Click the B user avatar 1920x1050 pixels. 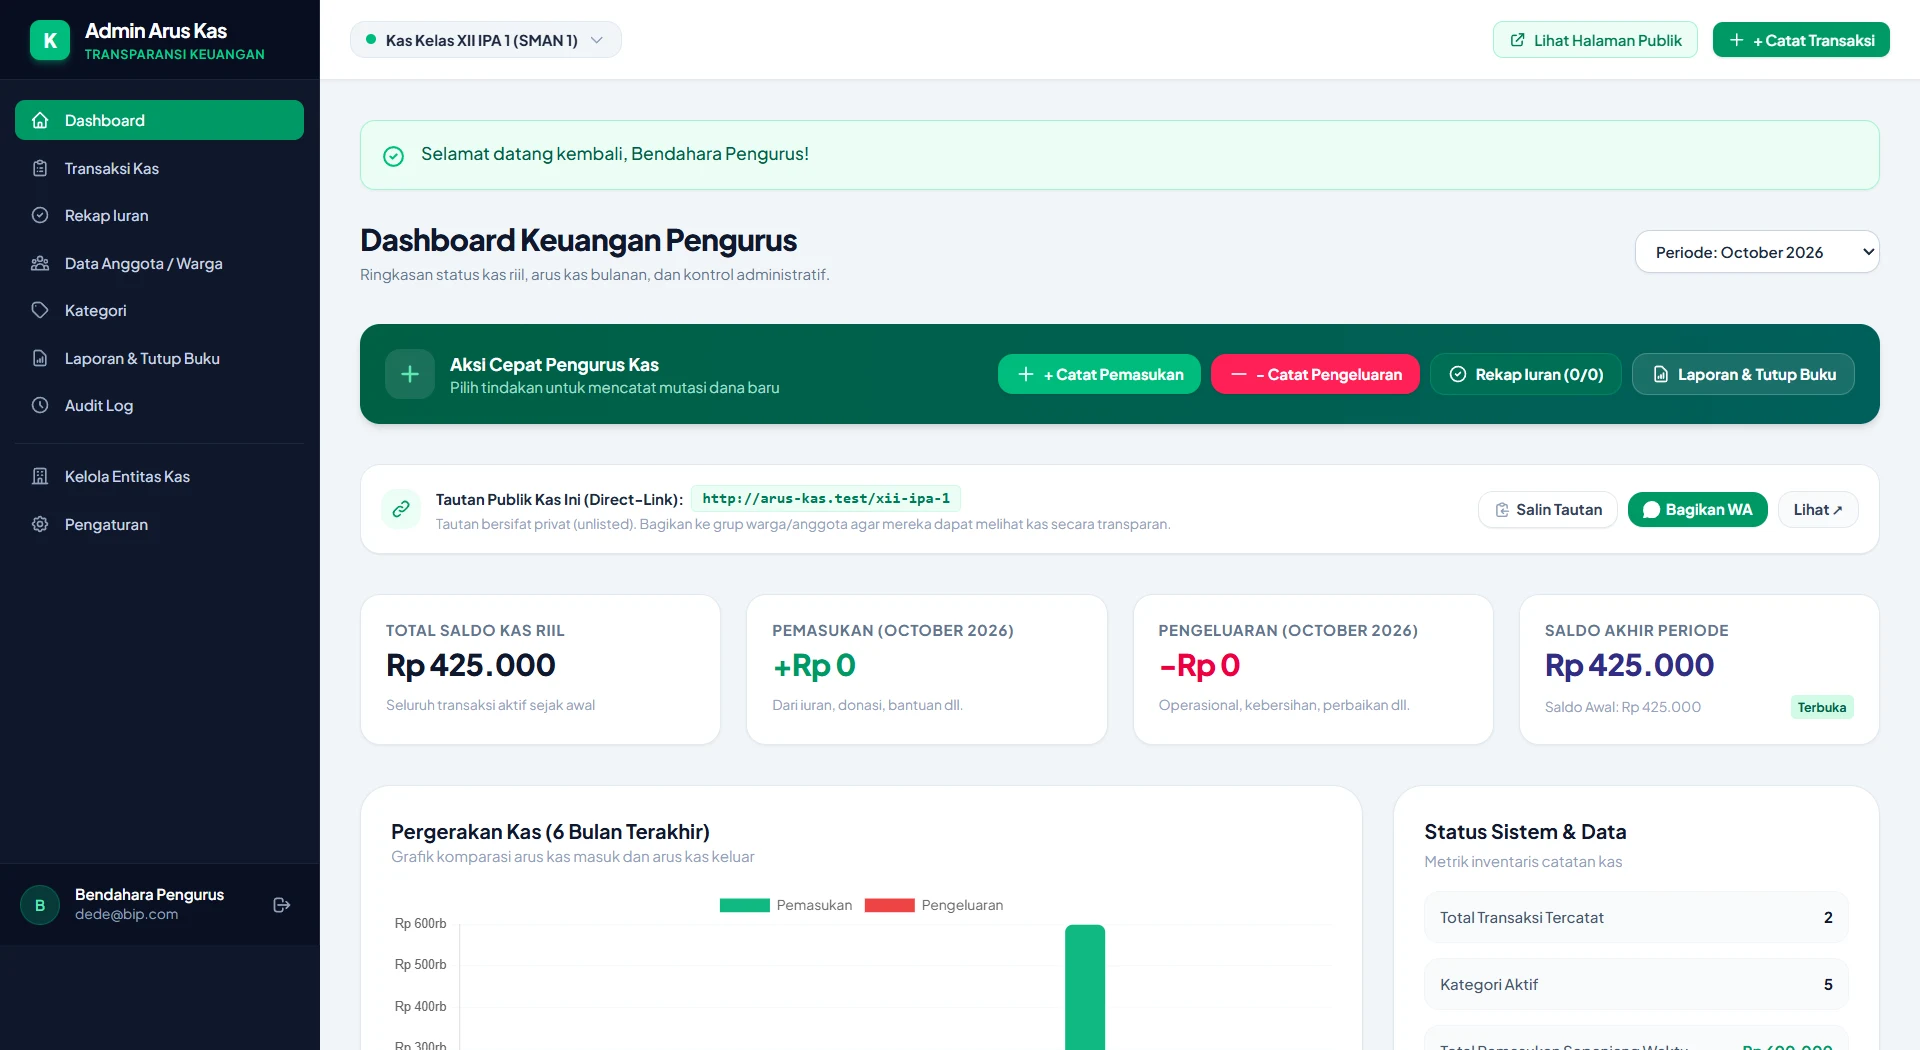(40, 905)
